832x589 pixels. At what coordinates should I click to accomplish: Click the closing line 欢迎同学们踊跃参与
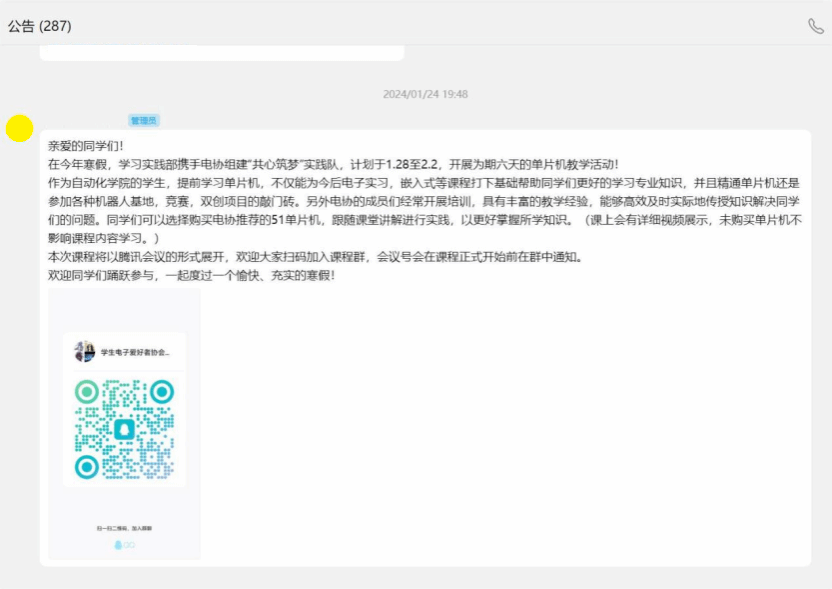[x=190, y=275]
